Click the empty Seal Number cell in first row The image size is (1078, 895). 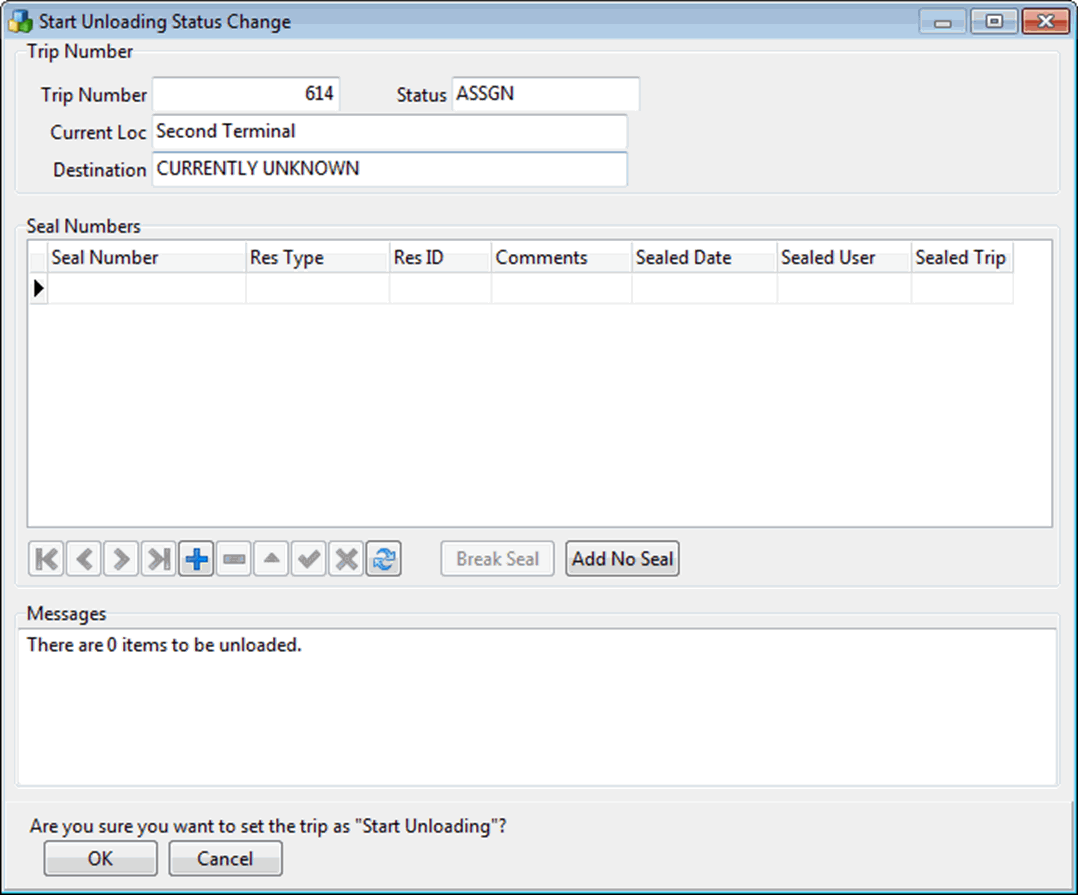146,288
